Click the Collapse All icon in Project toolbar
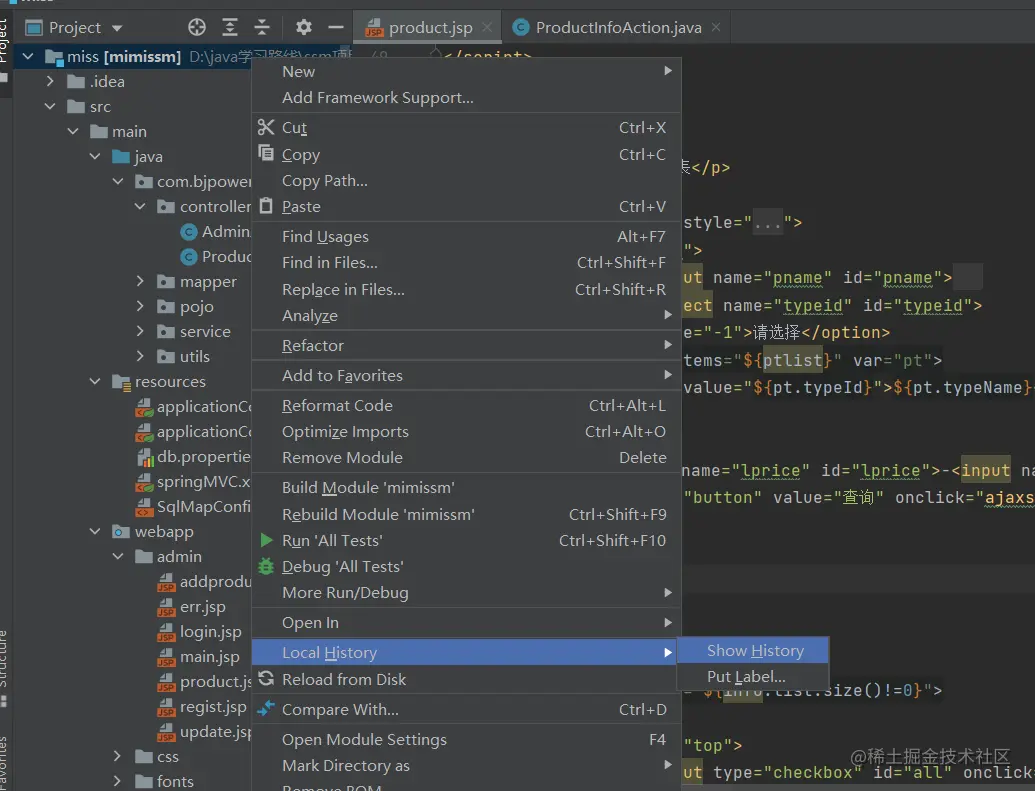 click(x=261, y=27)
